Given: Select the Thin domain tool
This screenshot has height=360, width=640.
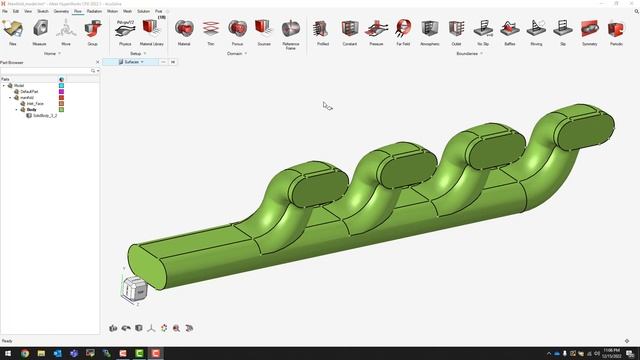Looking at the screenshot, I should click(x=211, y=32).
